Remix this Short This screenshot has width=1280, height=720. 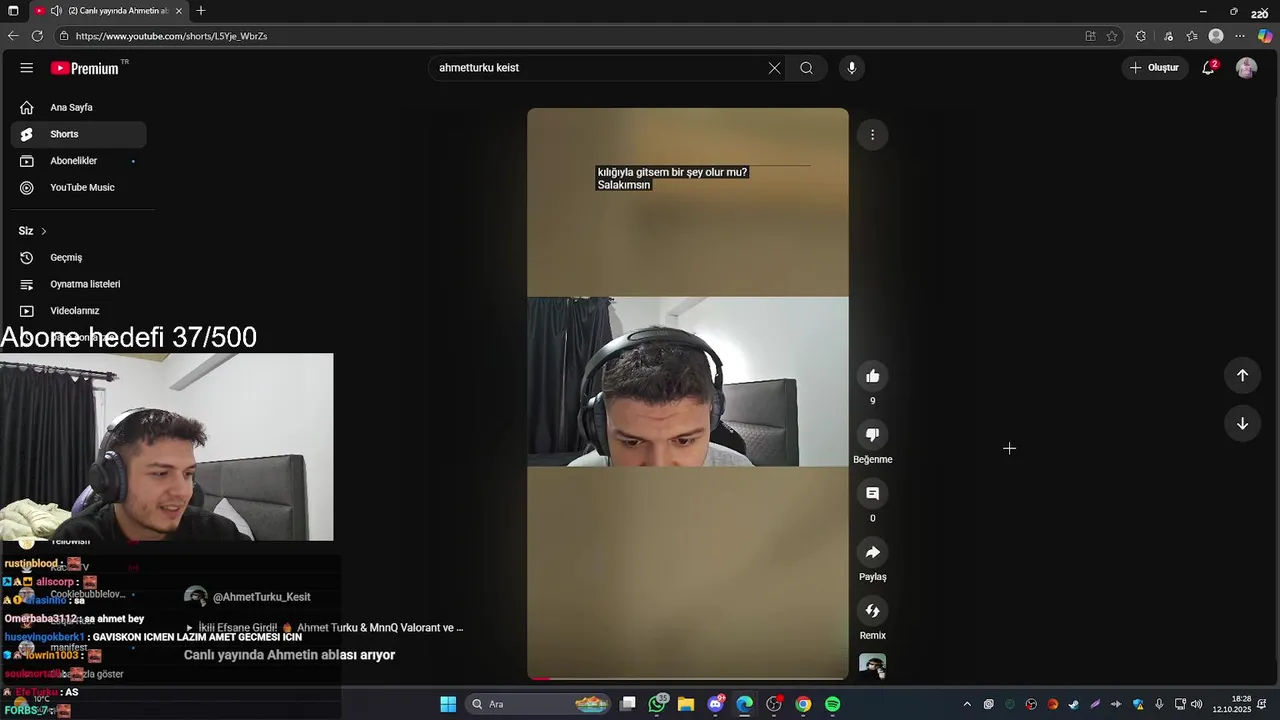(x=872, y=611)
